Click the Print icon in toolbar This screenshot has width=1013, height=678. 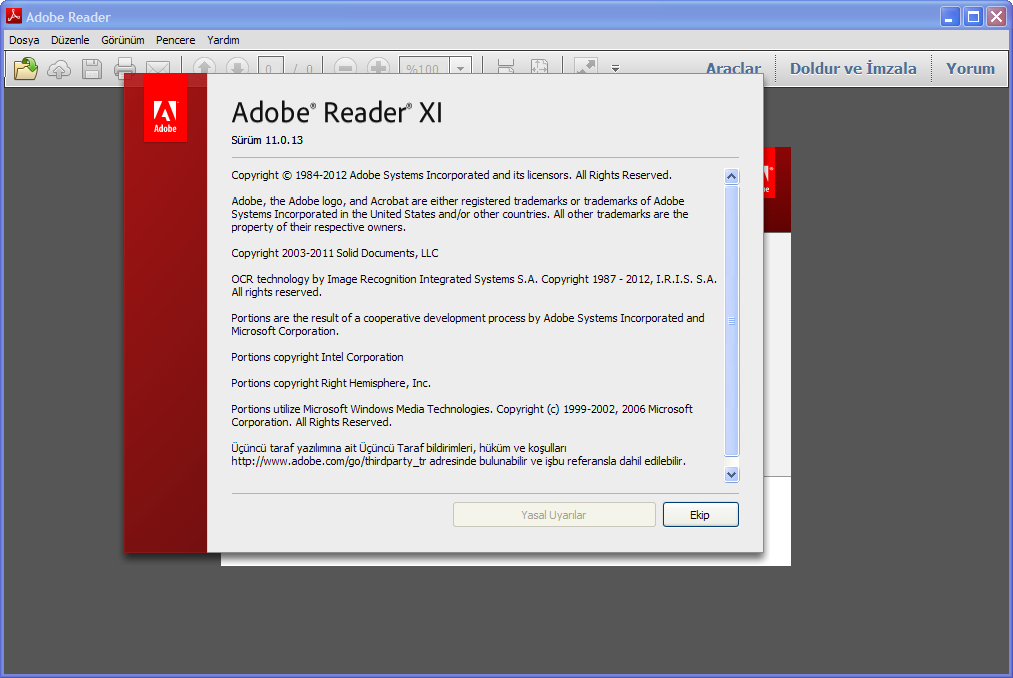(124, 67)
